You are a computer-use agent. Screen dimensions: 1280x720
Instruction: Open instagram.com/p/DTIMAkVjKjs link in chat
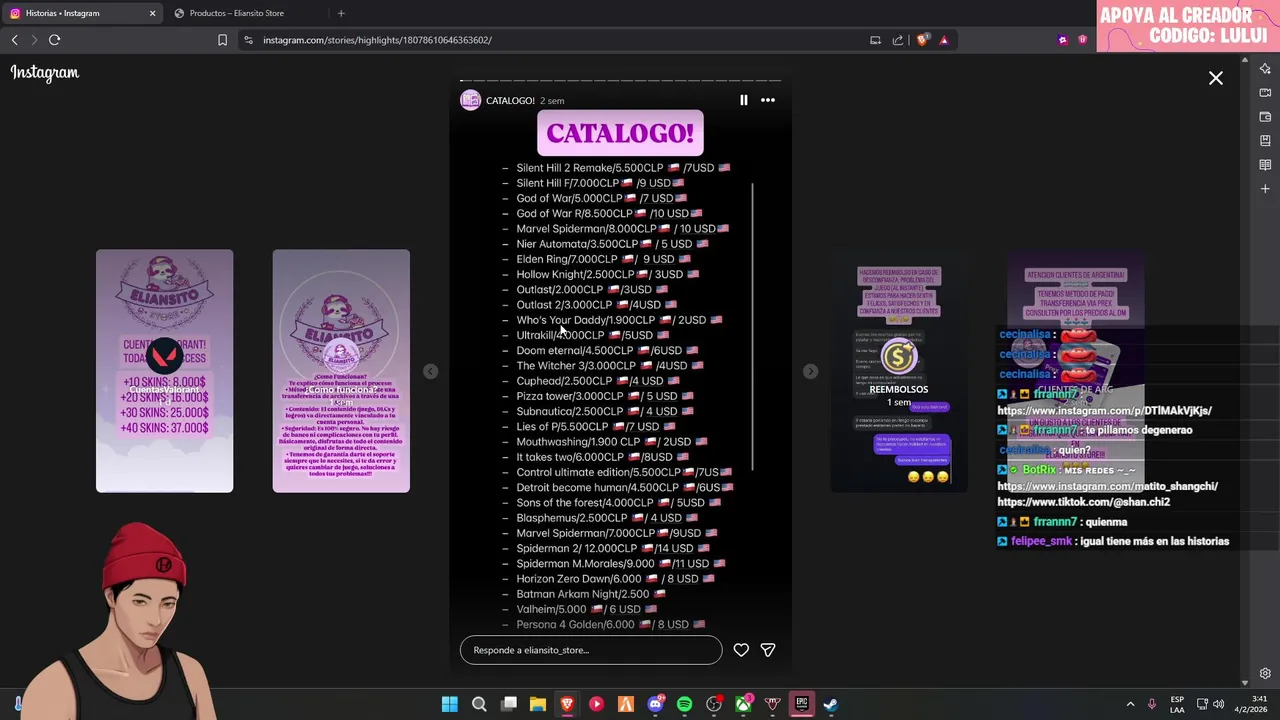coord(1104,411)
